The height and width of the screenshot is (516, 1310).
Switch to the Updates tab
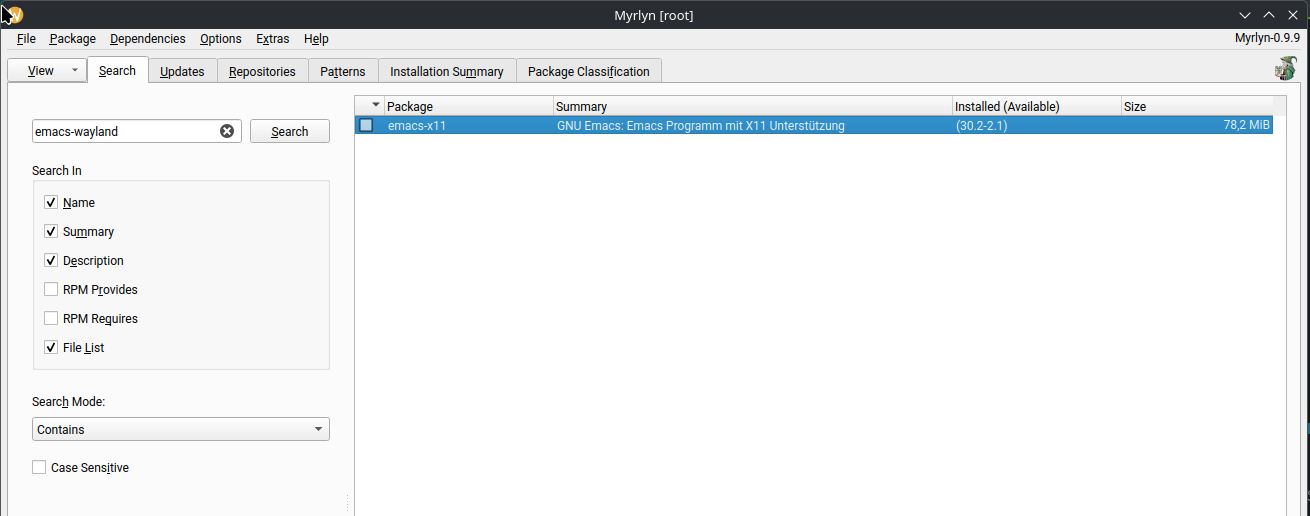pos(182,71)
